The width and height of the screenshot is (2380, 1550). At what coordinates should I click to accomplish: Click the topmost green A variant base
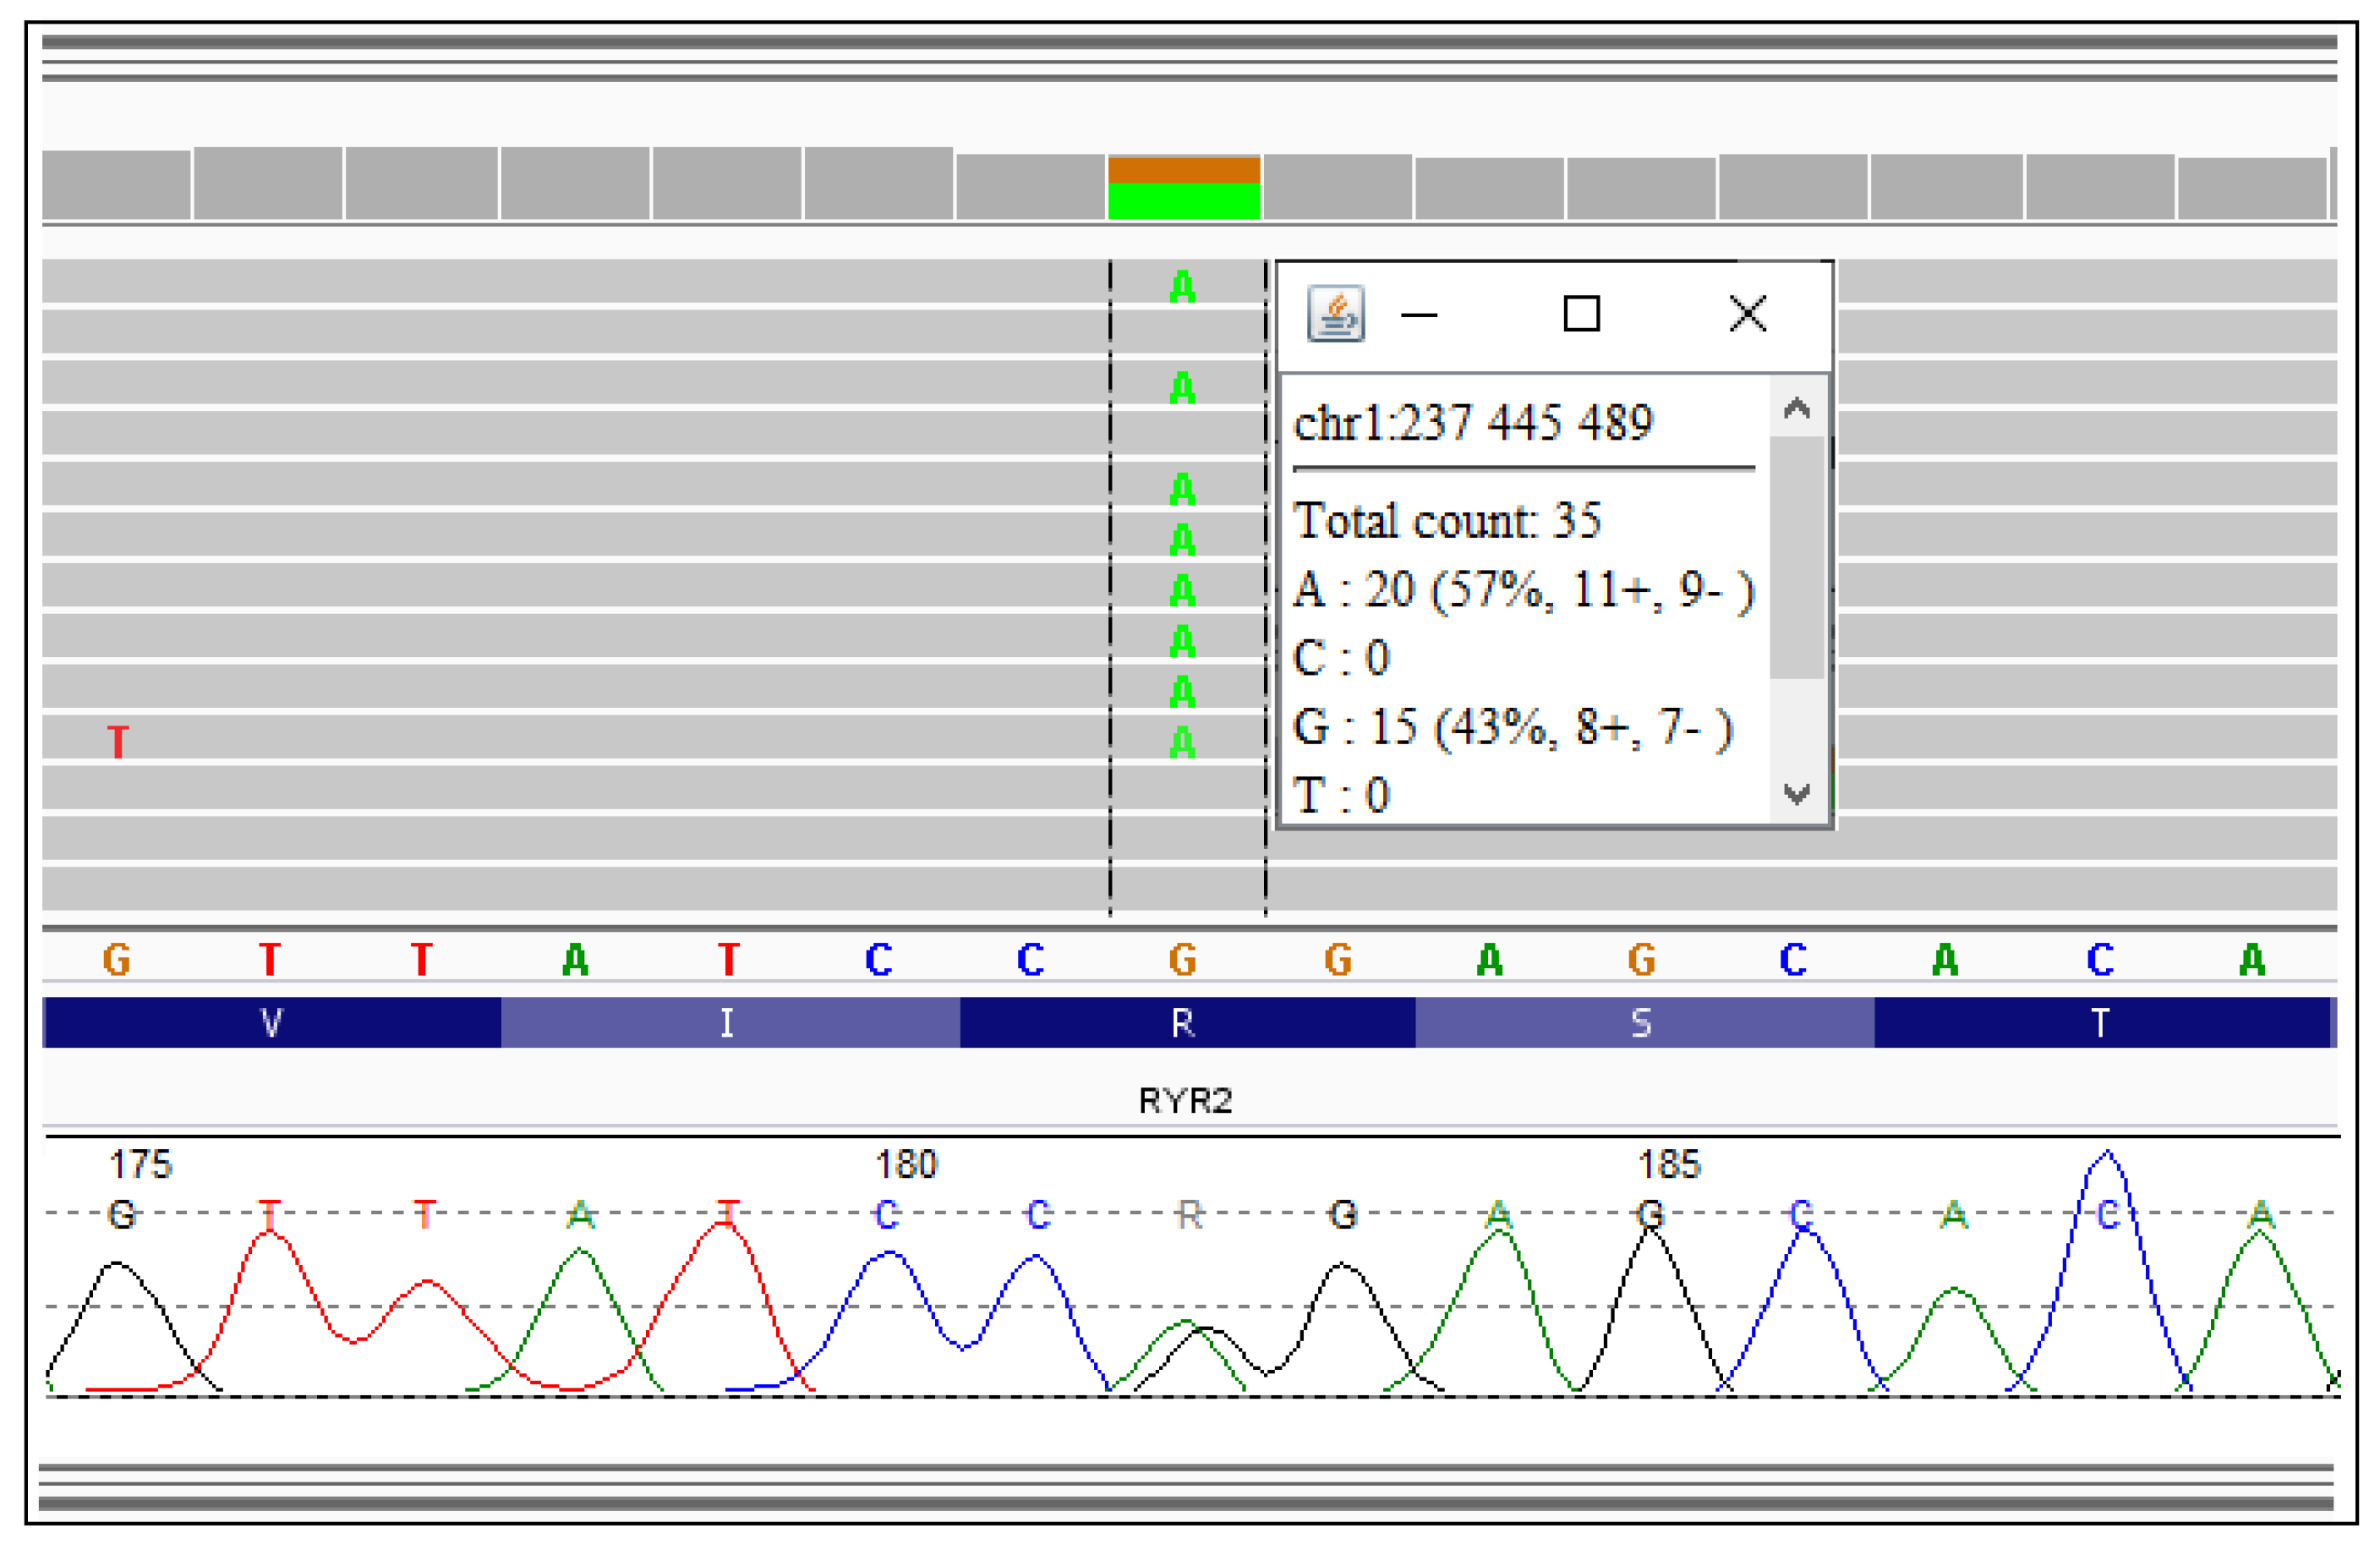coord(1182,288)
